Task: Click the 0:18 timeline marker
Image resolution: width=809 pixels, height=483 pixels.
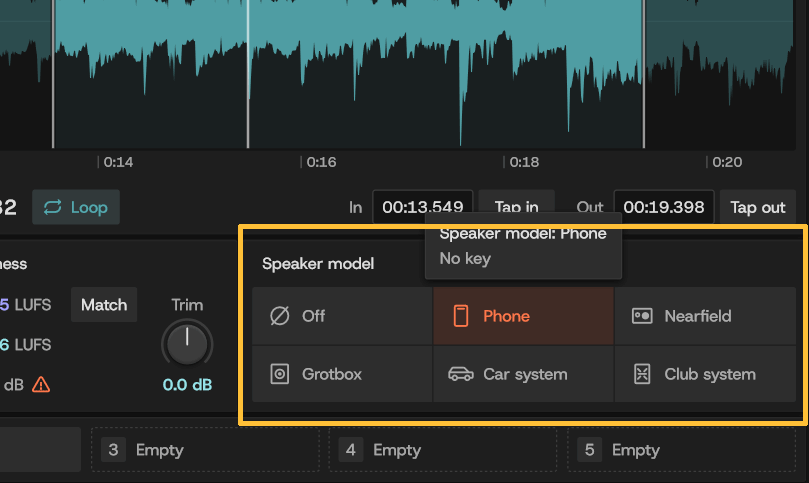Action: [524, 162]
